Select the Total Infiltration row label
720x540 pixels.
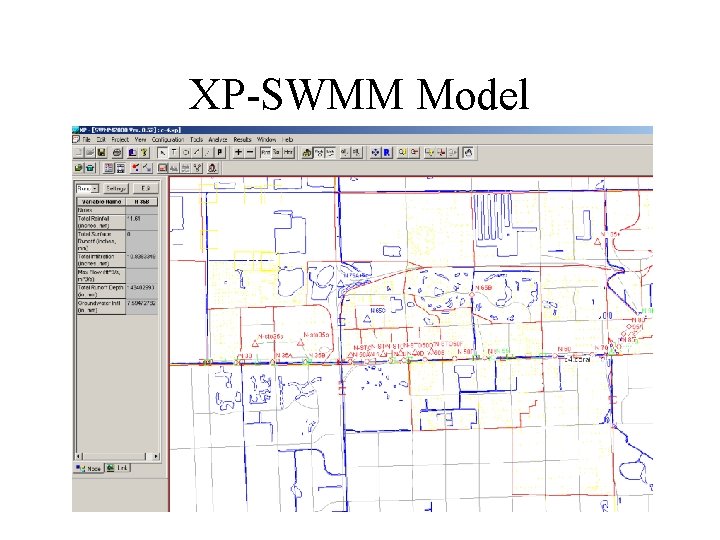(101, 260)
